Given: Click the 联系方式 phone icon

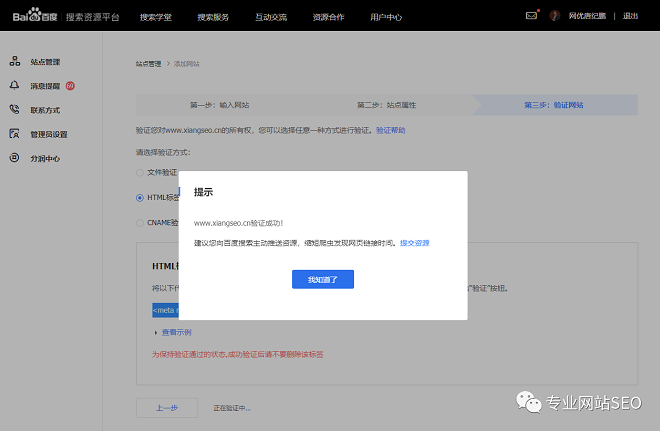Looking at the screenshot, I should tap(14, 109).
